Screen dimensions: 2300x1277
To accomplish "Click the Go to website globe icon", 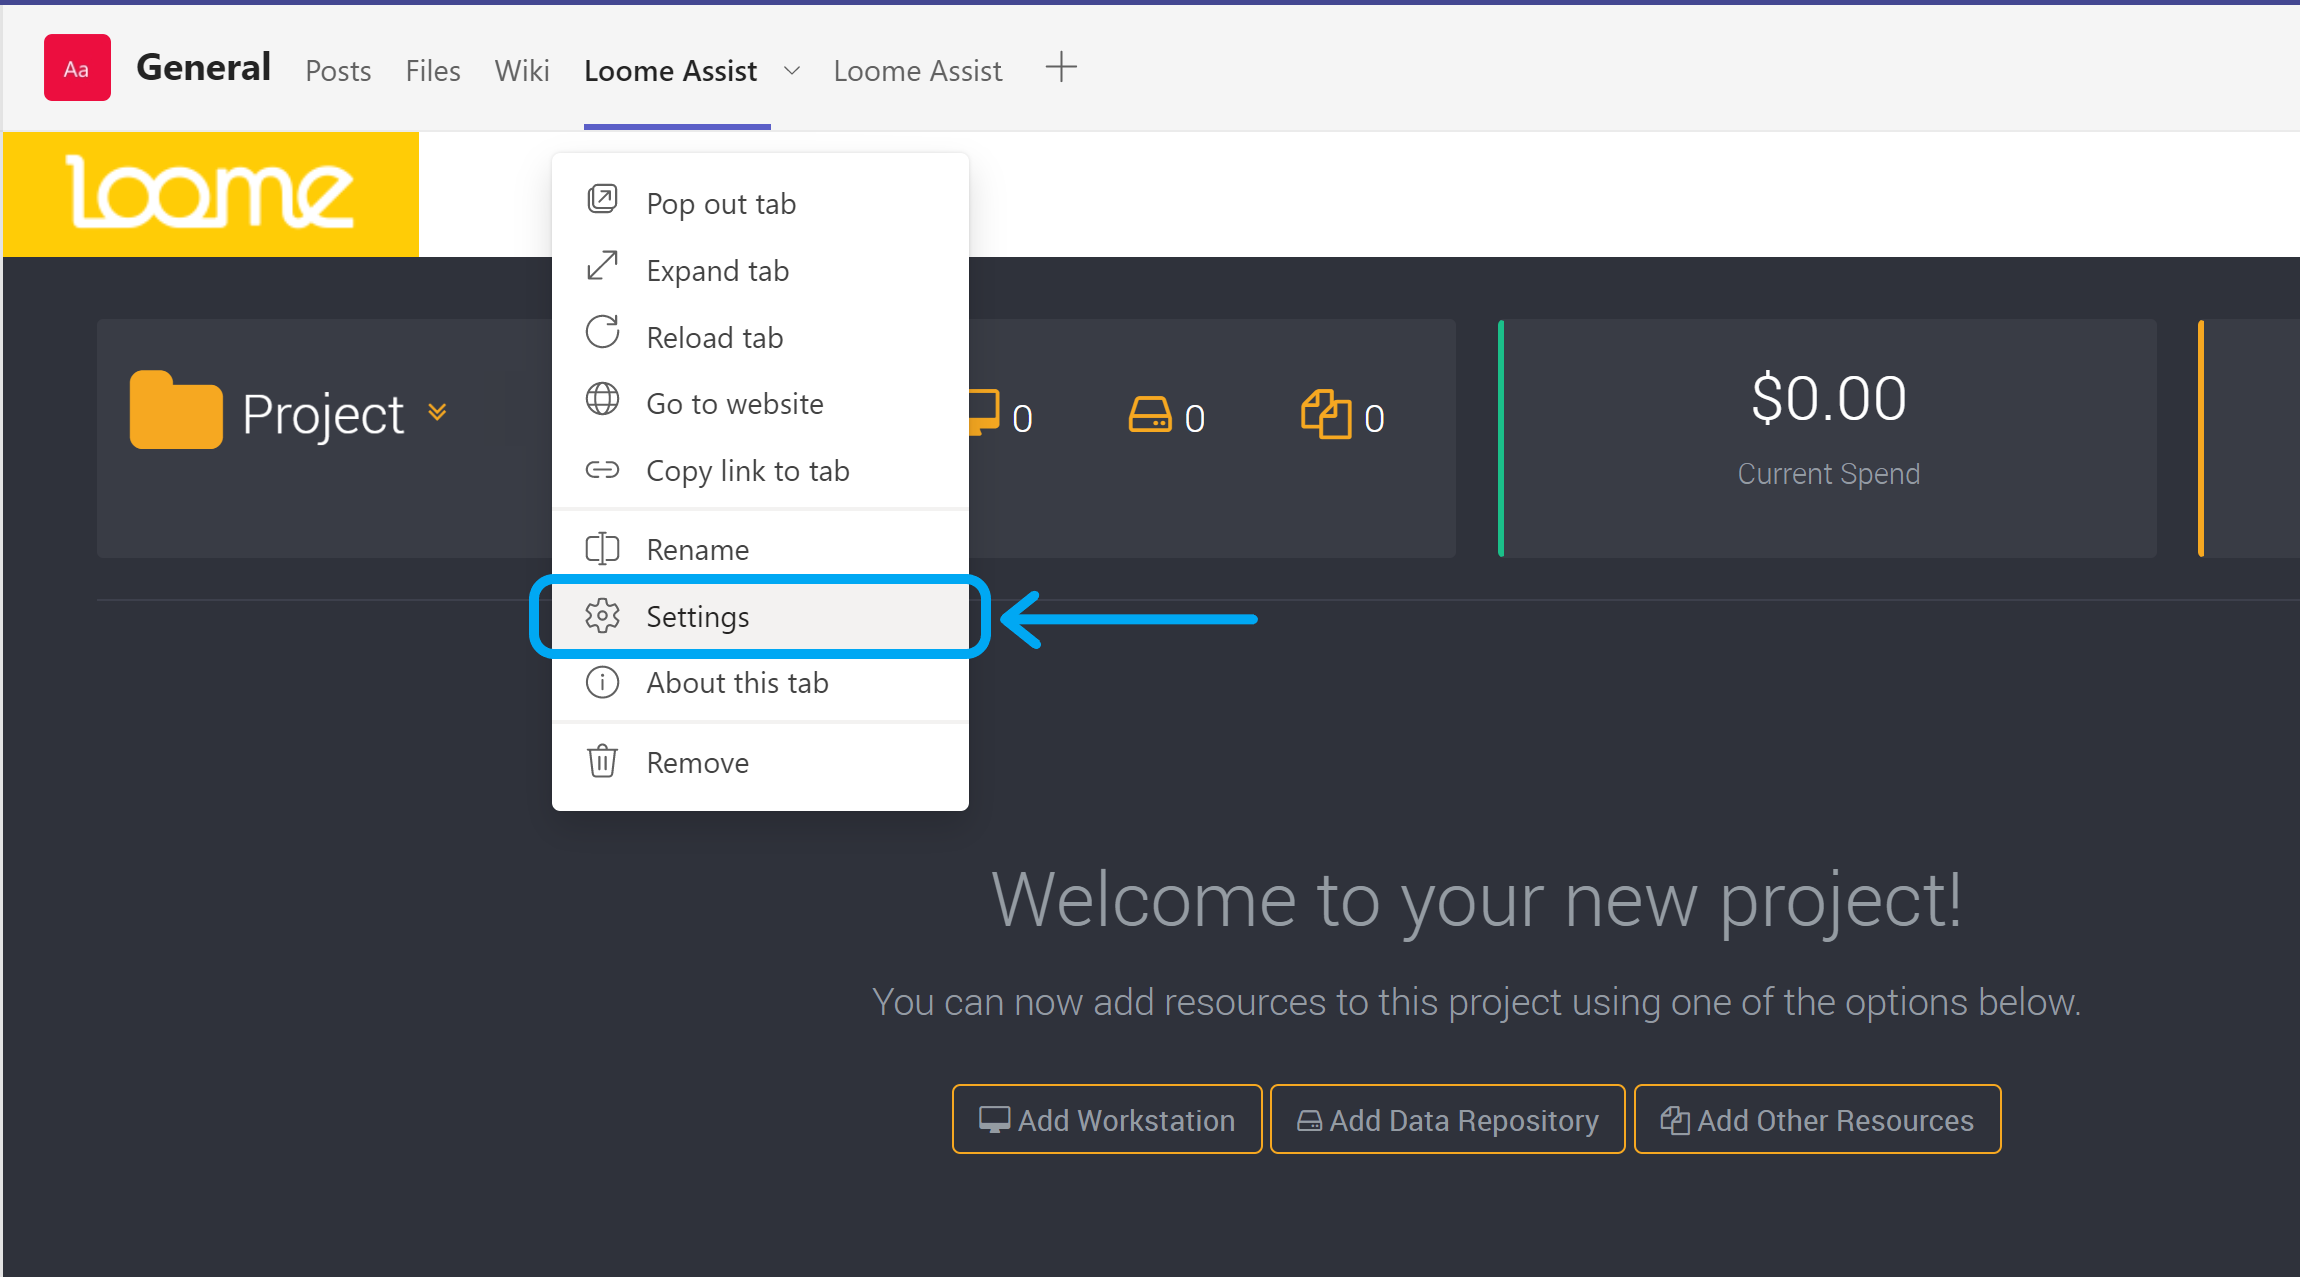I will tap(602, 404).
